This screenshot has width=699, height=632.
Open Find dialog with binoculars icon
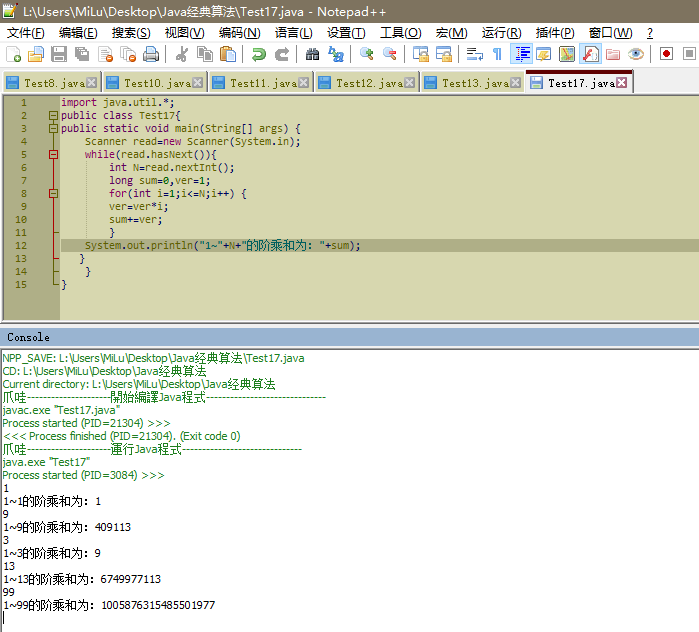pyautogui.click(x=312, y=54)
